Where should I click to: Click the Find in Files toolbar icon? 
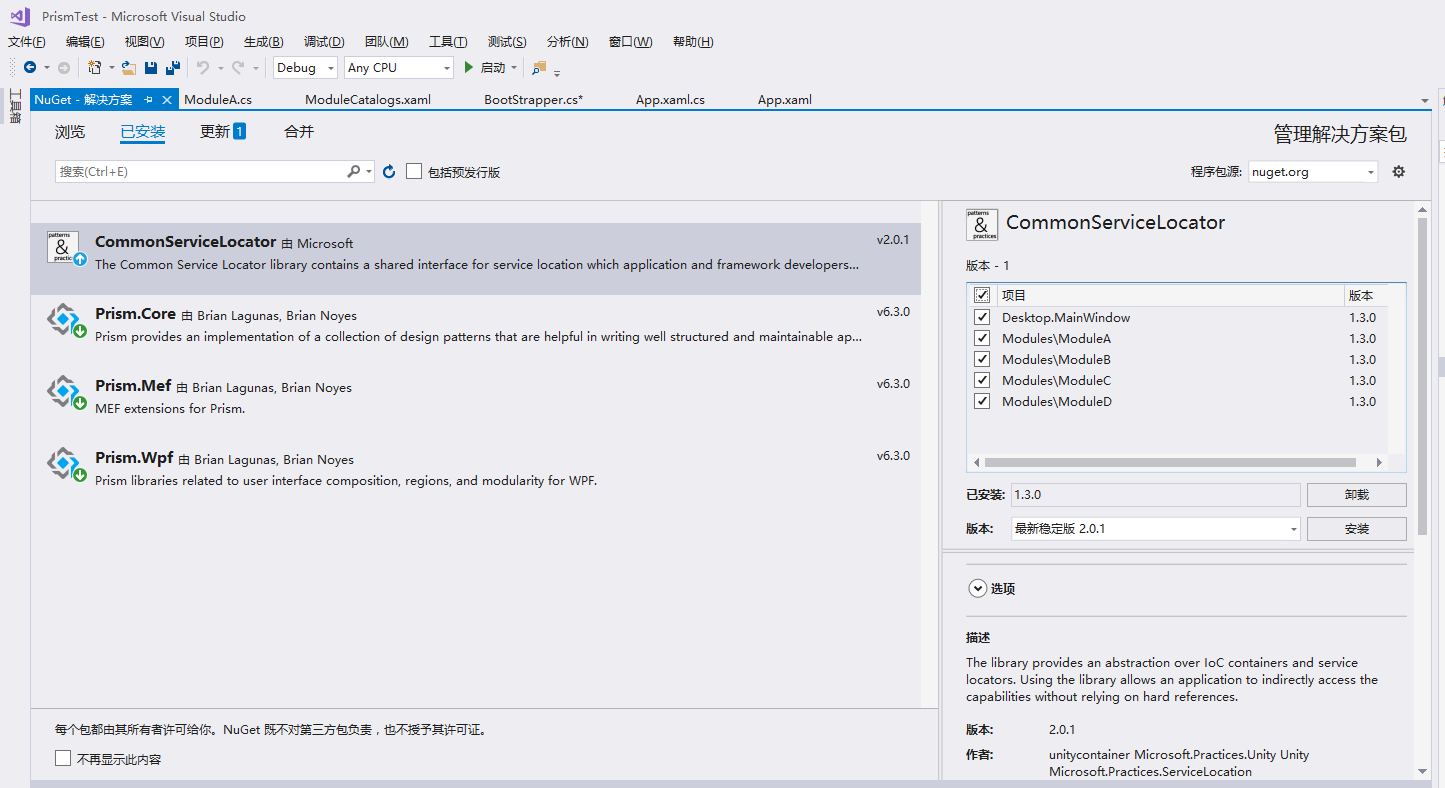(x=539, y=67)
